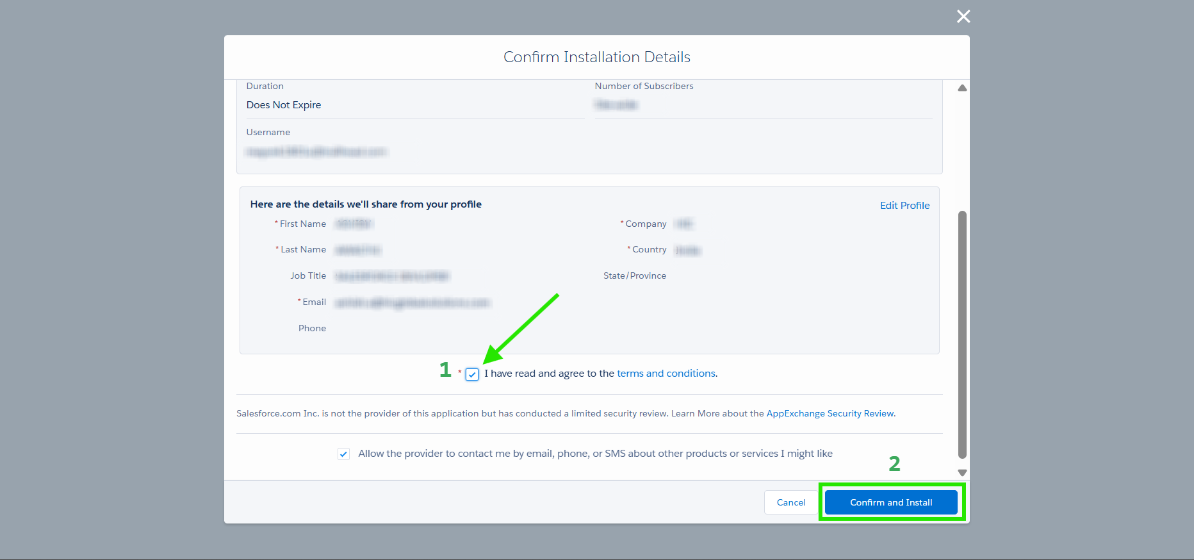The height and width of the screenshot is (560, 1194).
Task: Click the 'First Name' field label
Action: (x=303, y=224)
